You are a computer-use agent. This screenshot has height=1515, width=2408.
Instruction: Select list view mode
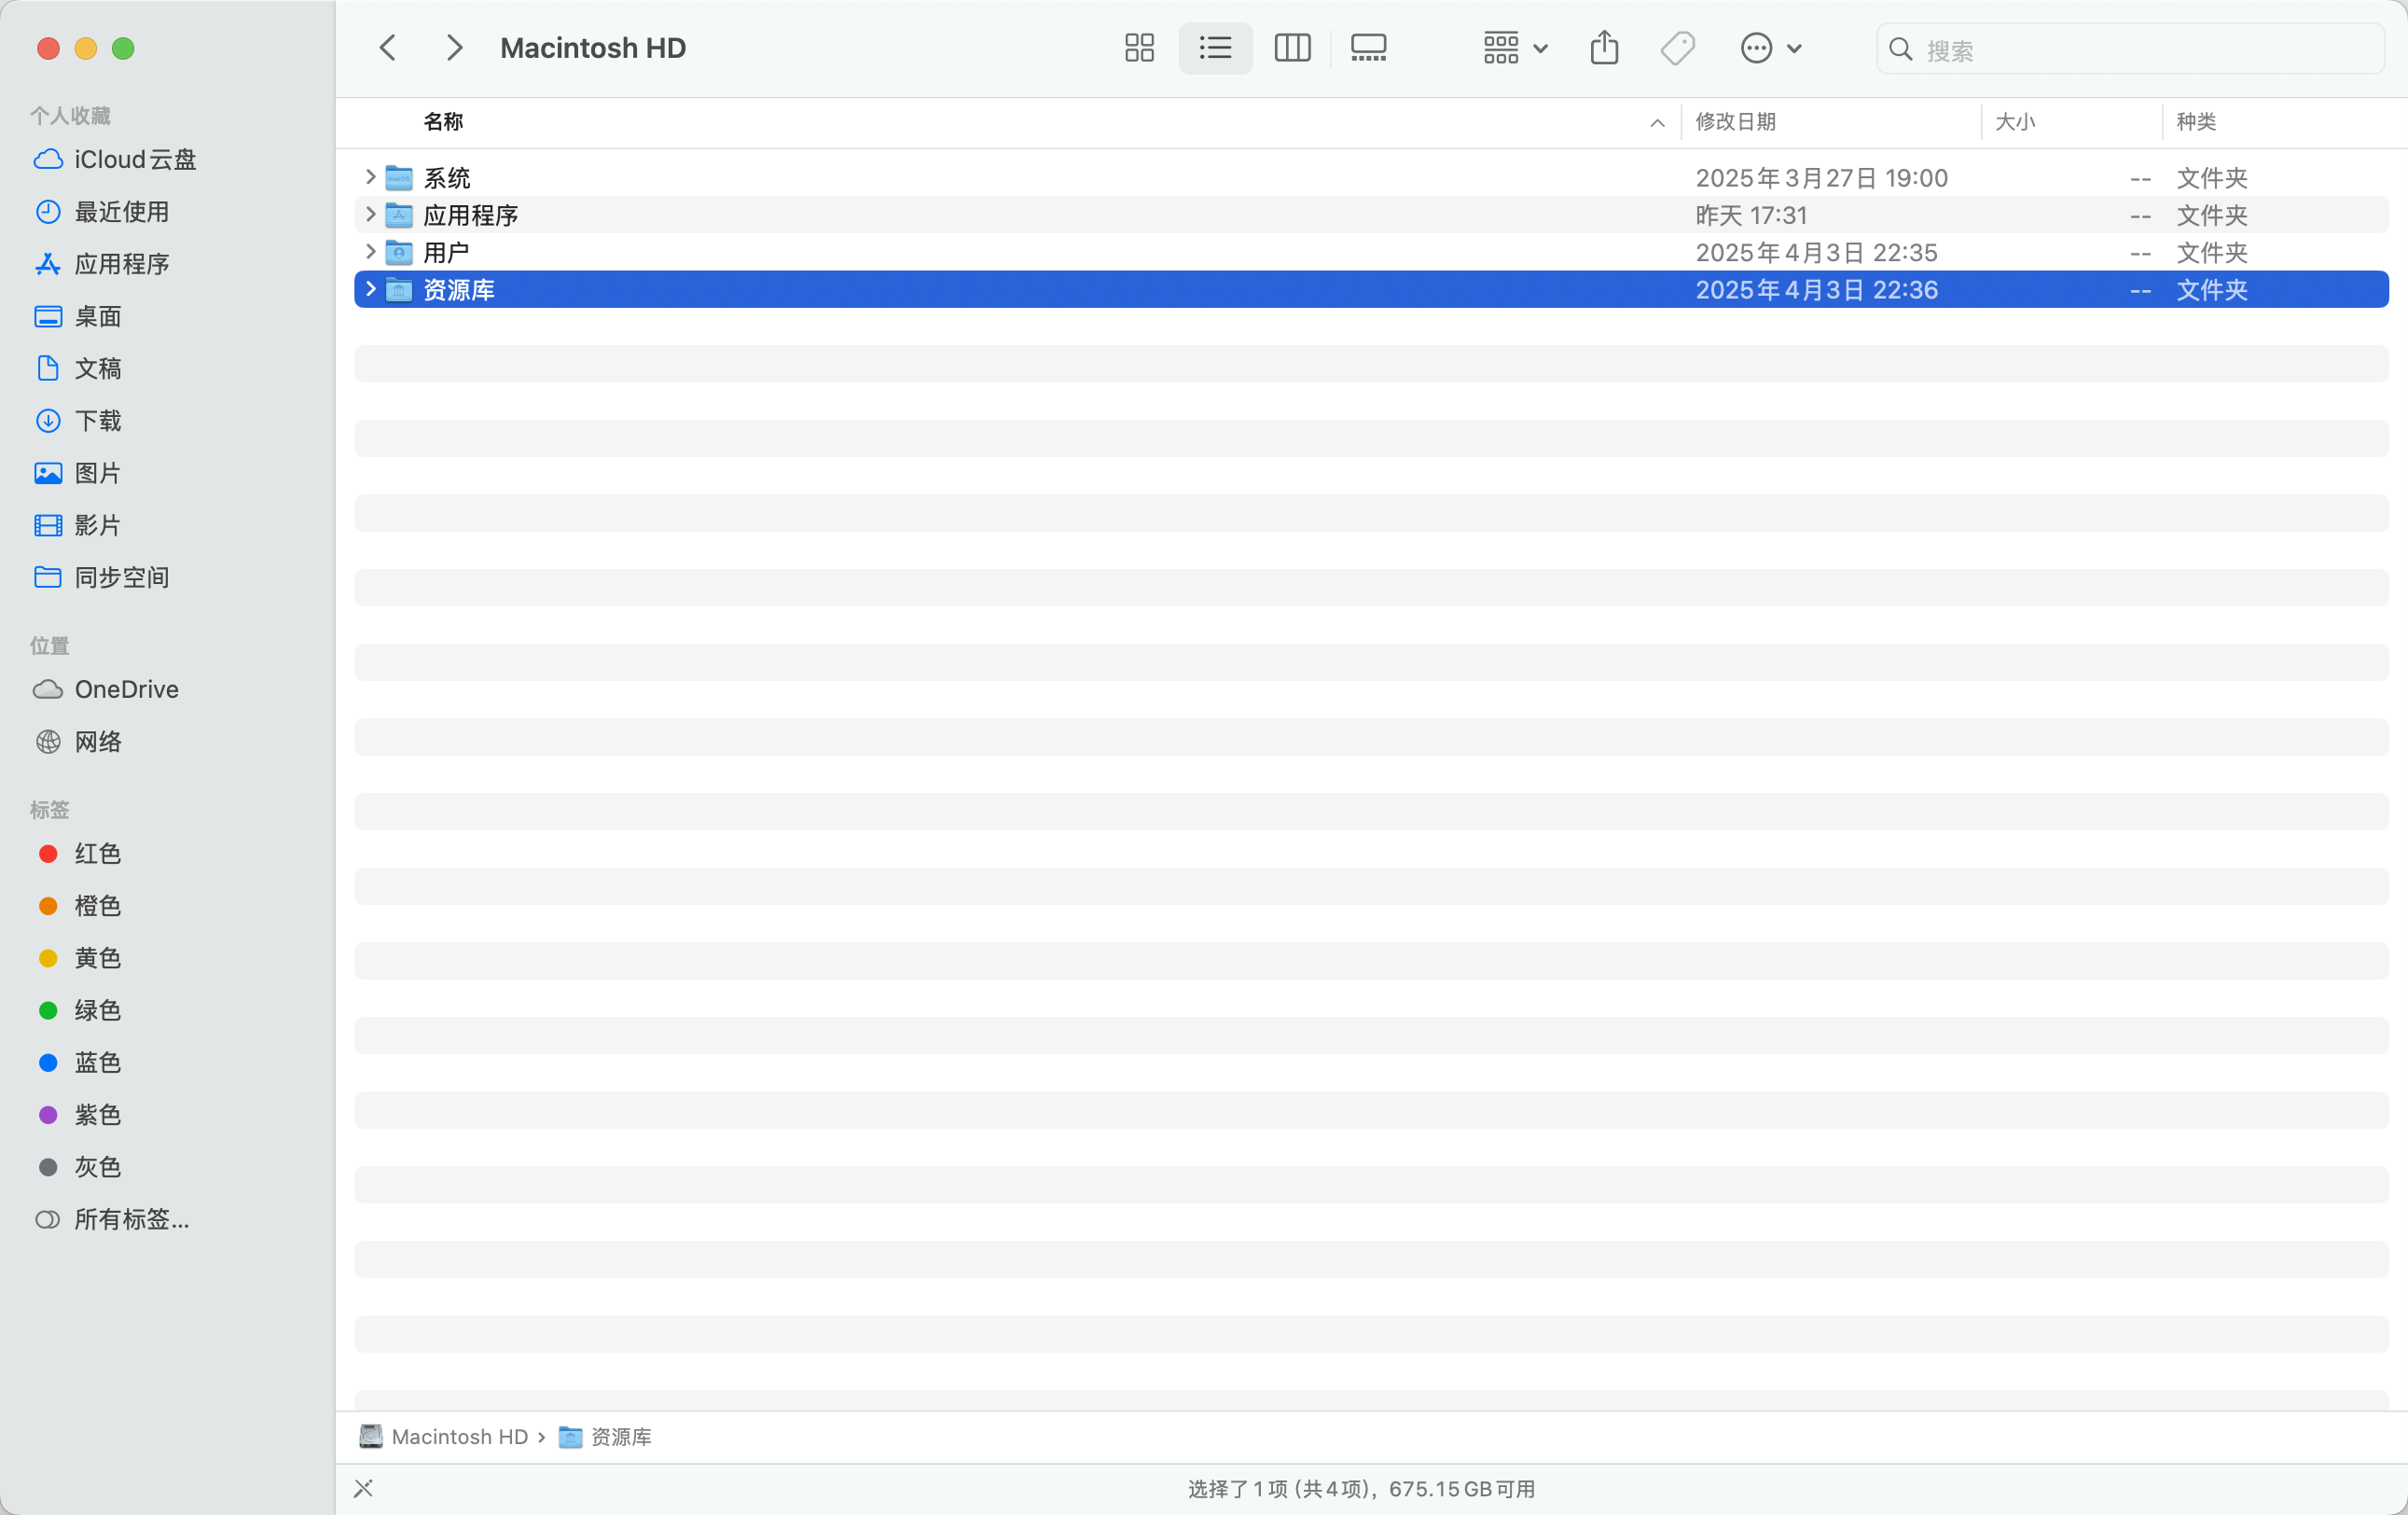(x=1215, y=48)
